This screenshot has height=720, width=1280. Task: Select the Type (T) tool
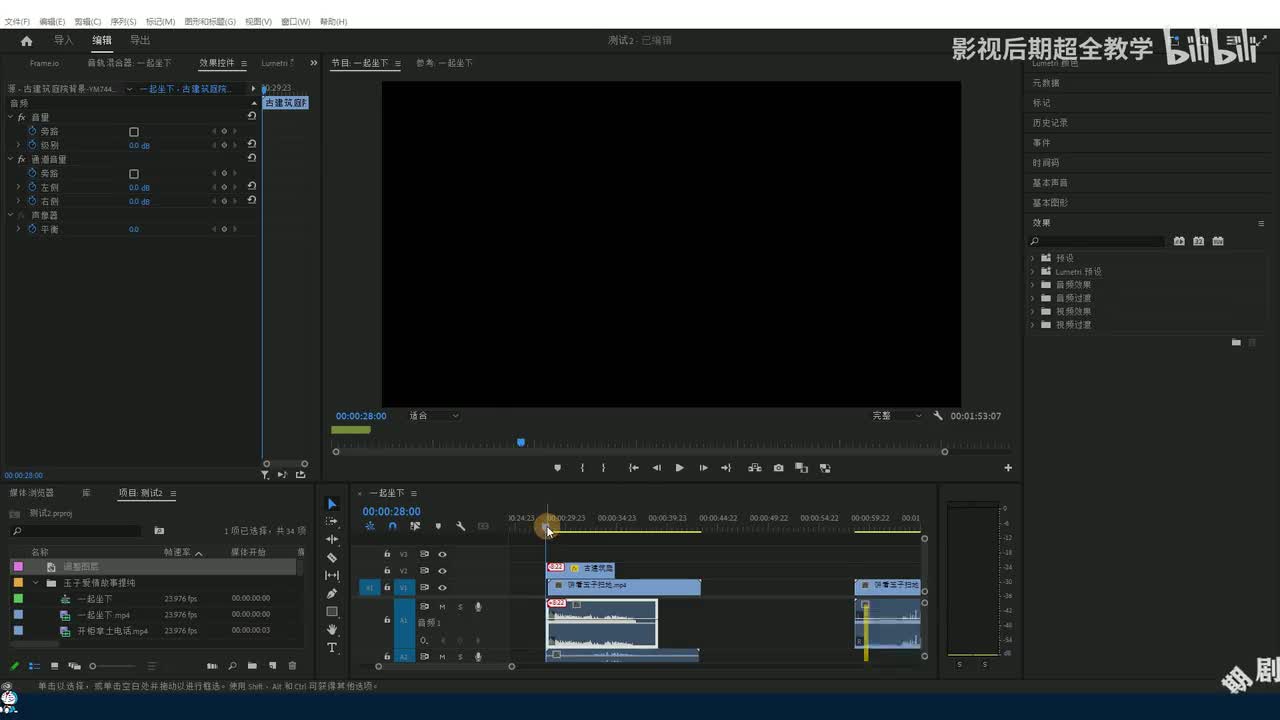(332, 648)
